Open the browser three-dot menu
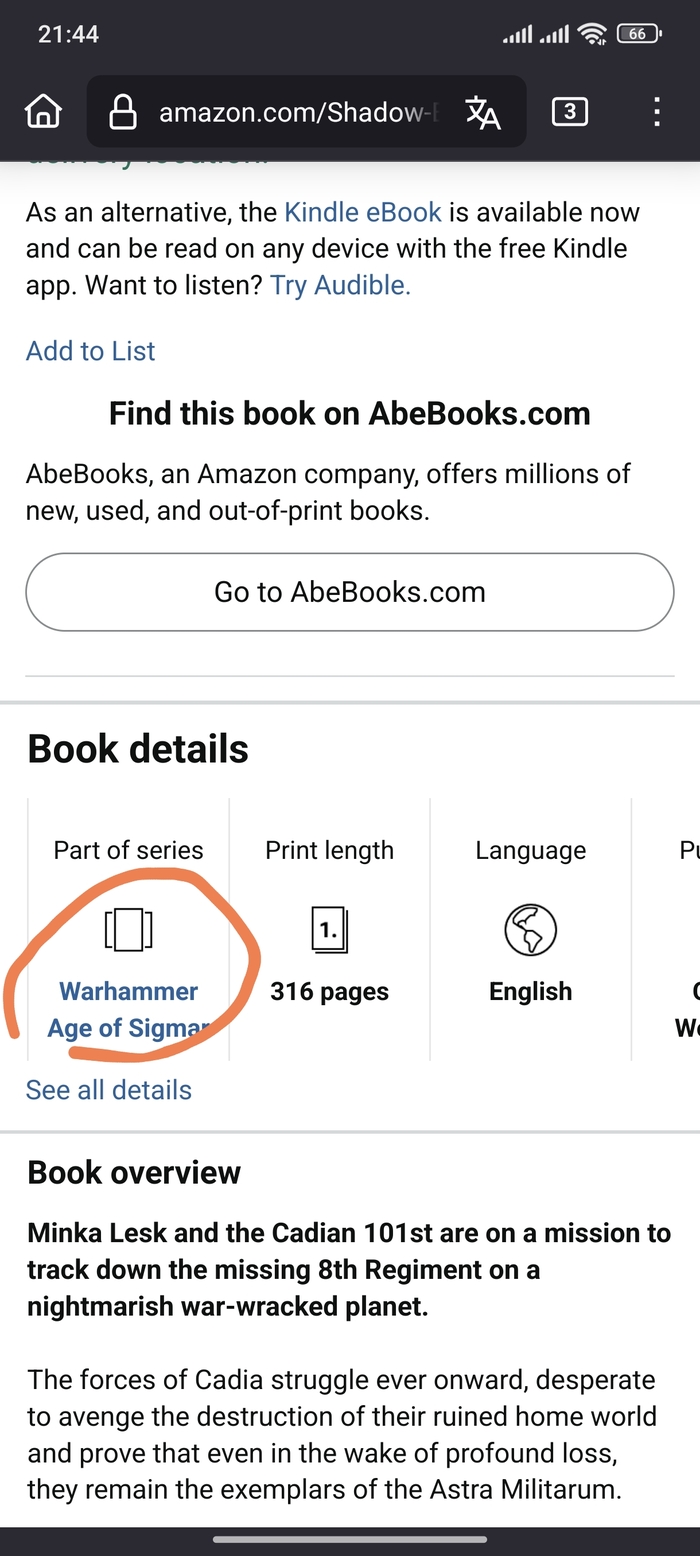 coord(656,112)
